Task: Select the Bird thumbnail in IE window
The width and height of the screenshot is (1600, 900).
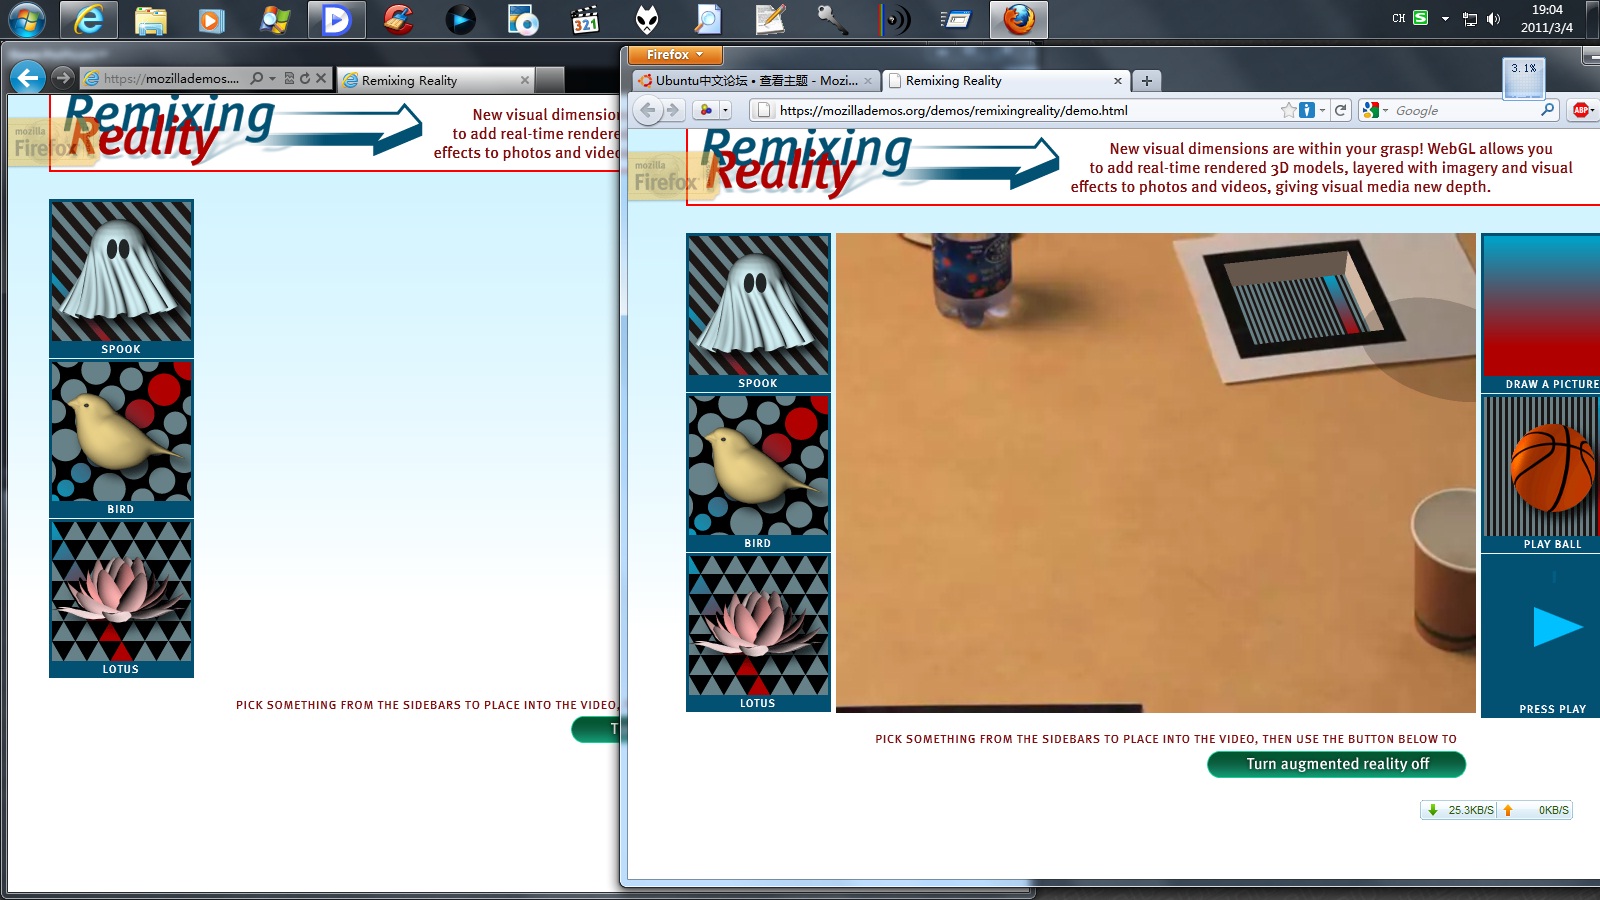Action: point(121,438)
